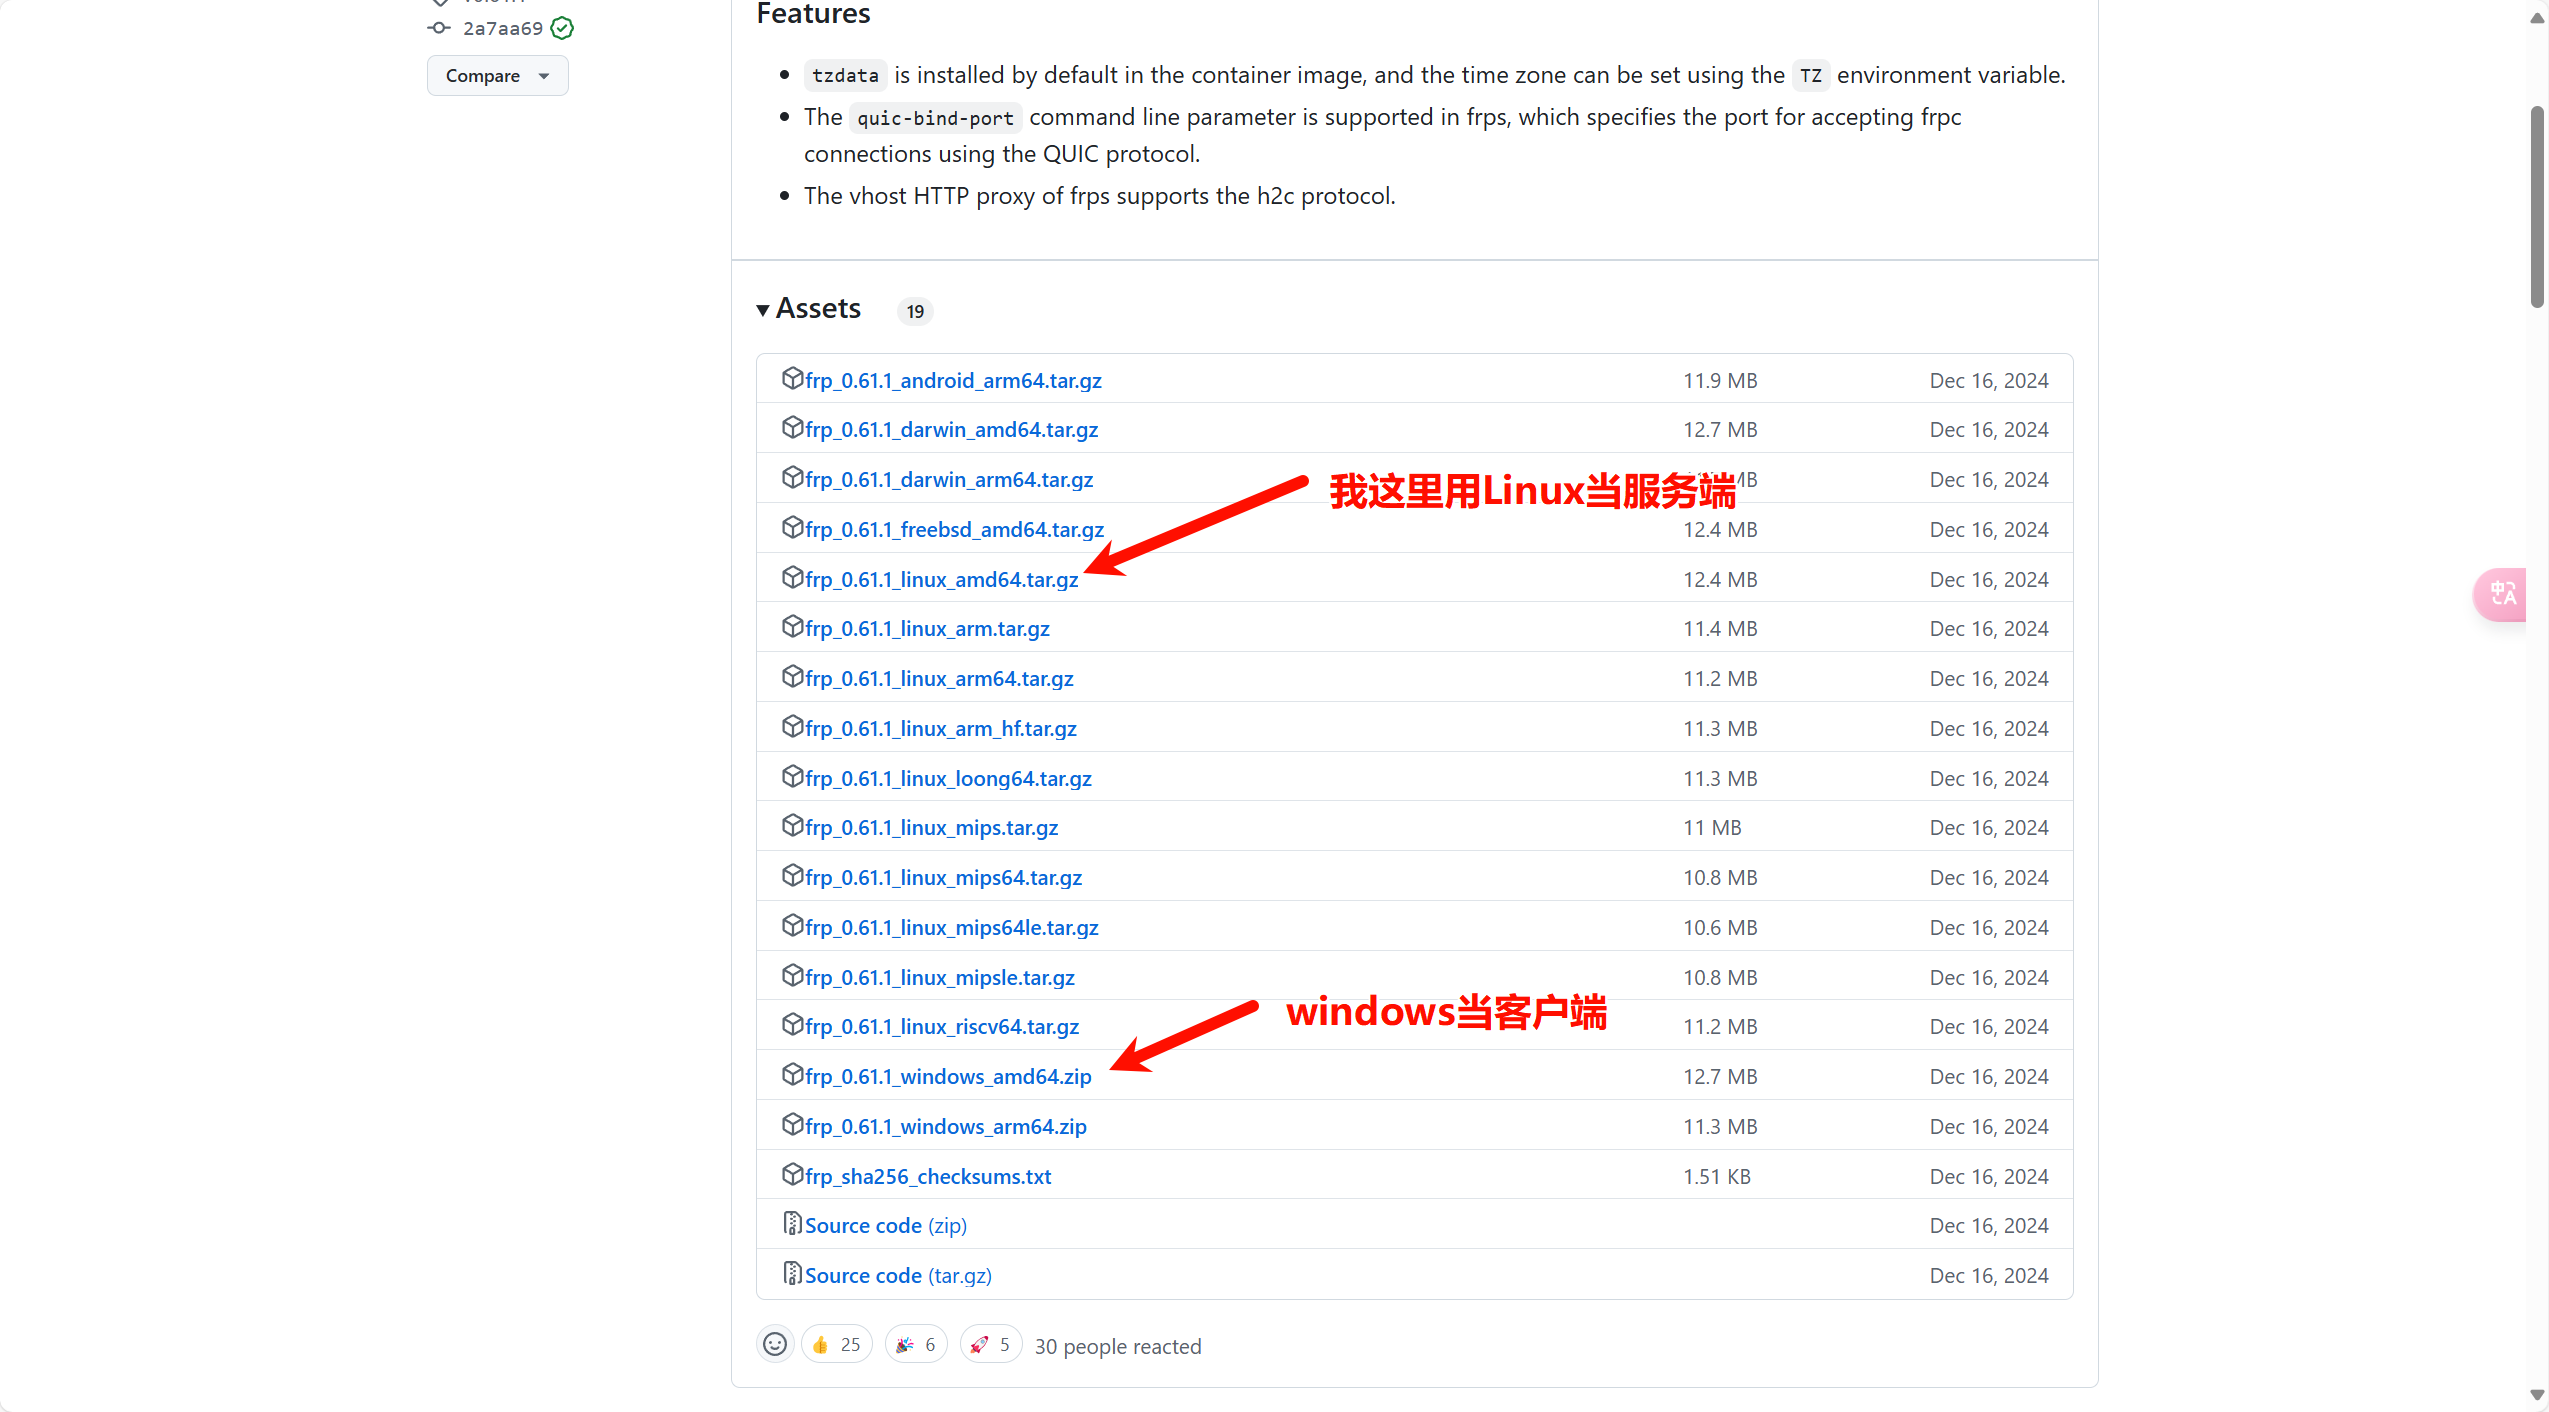
Task: Download frp_0.61.1_linux_arm64.tar.gz
Action: point(939,678)
